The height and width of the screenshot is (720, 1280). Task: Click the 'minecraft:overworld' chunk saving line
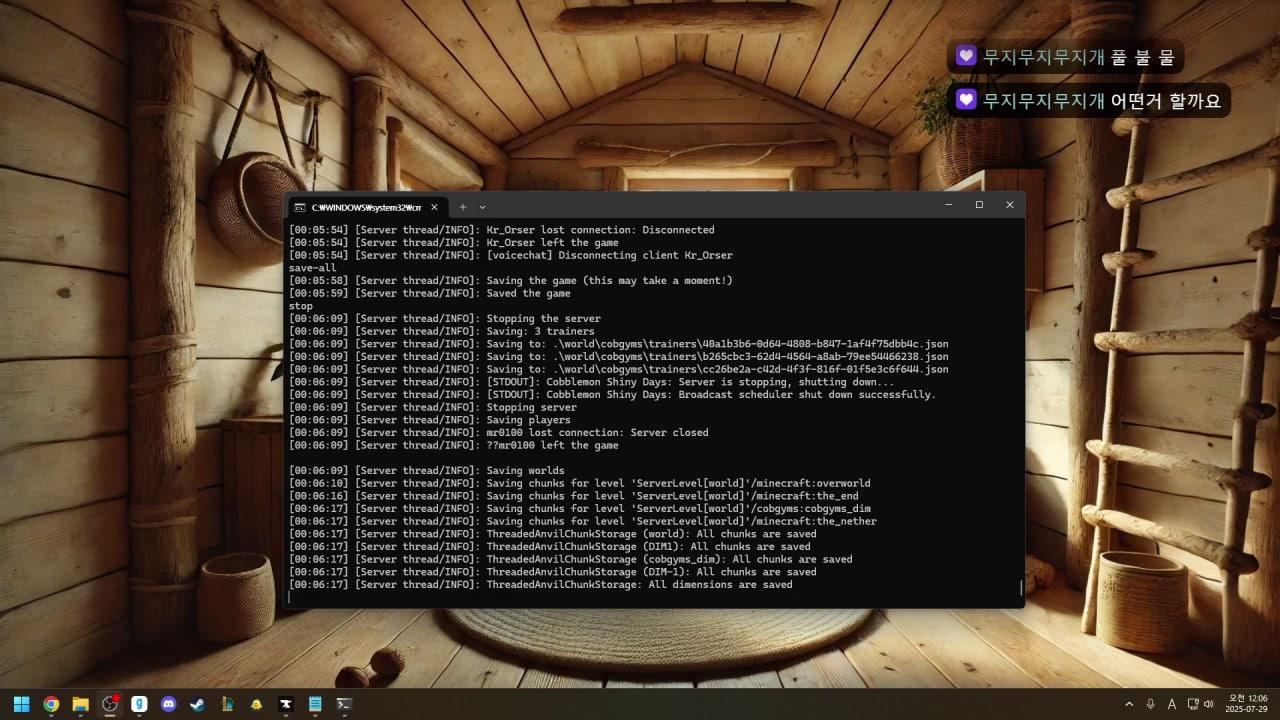coord(580,483)
